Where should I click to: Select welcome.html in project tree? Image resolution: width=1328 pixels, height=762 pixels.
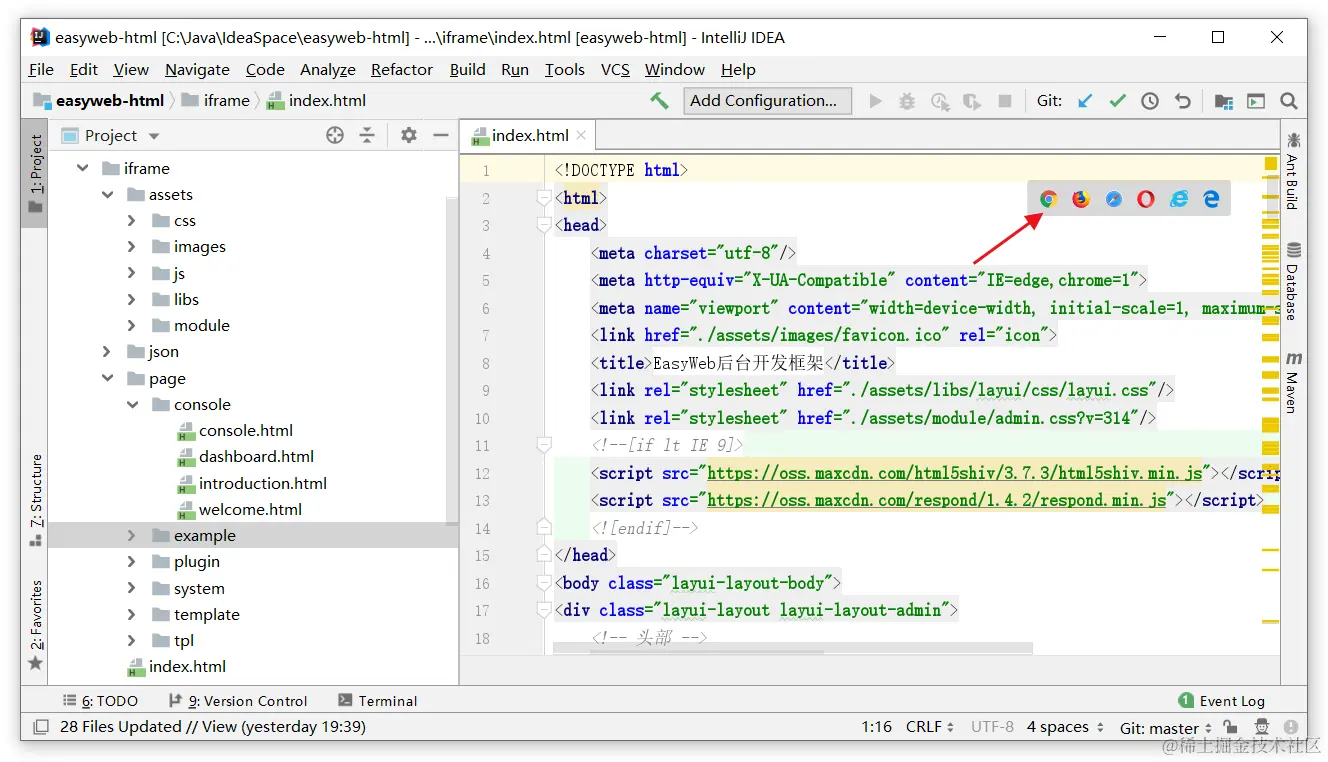pyautogui.click(x=239, y=510)
